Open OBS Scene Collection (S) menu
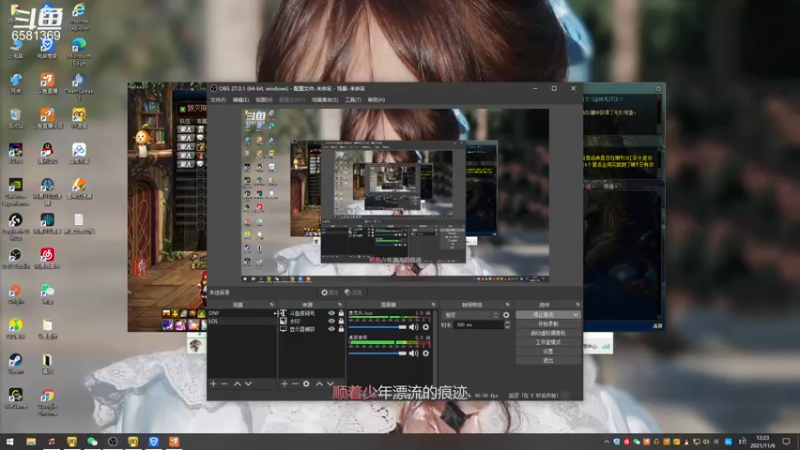 (x=325, y=99)
